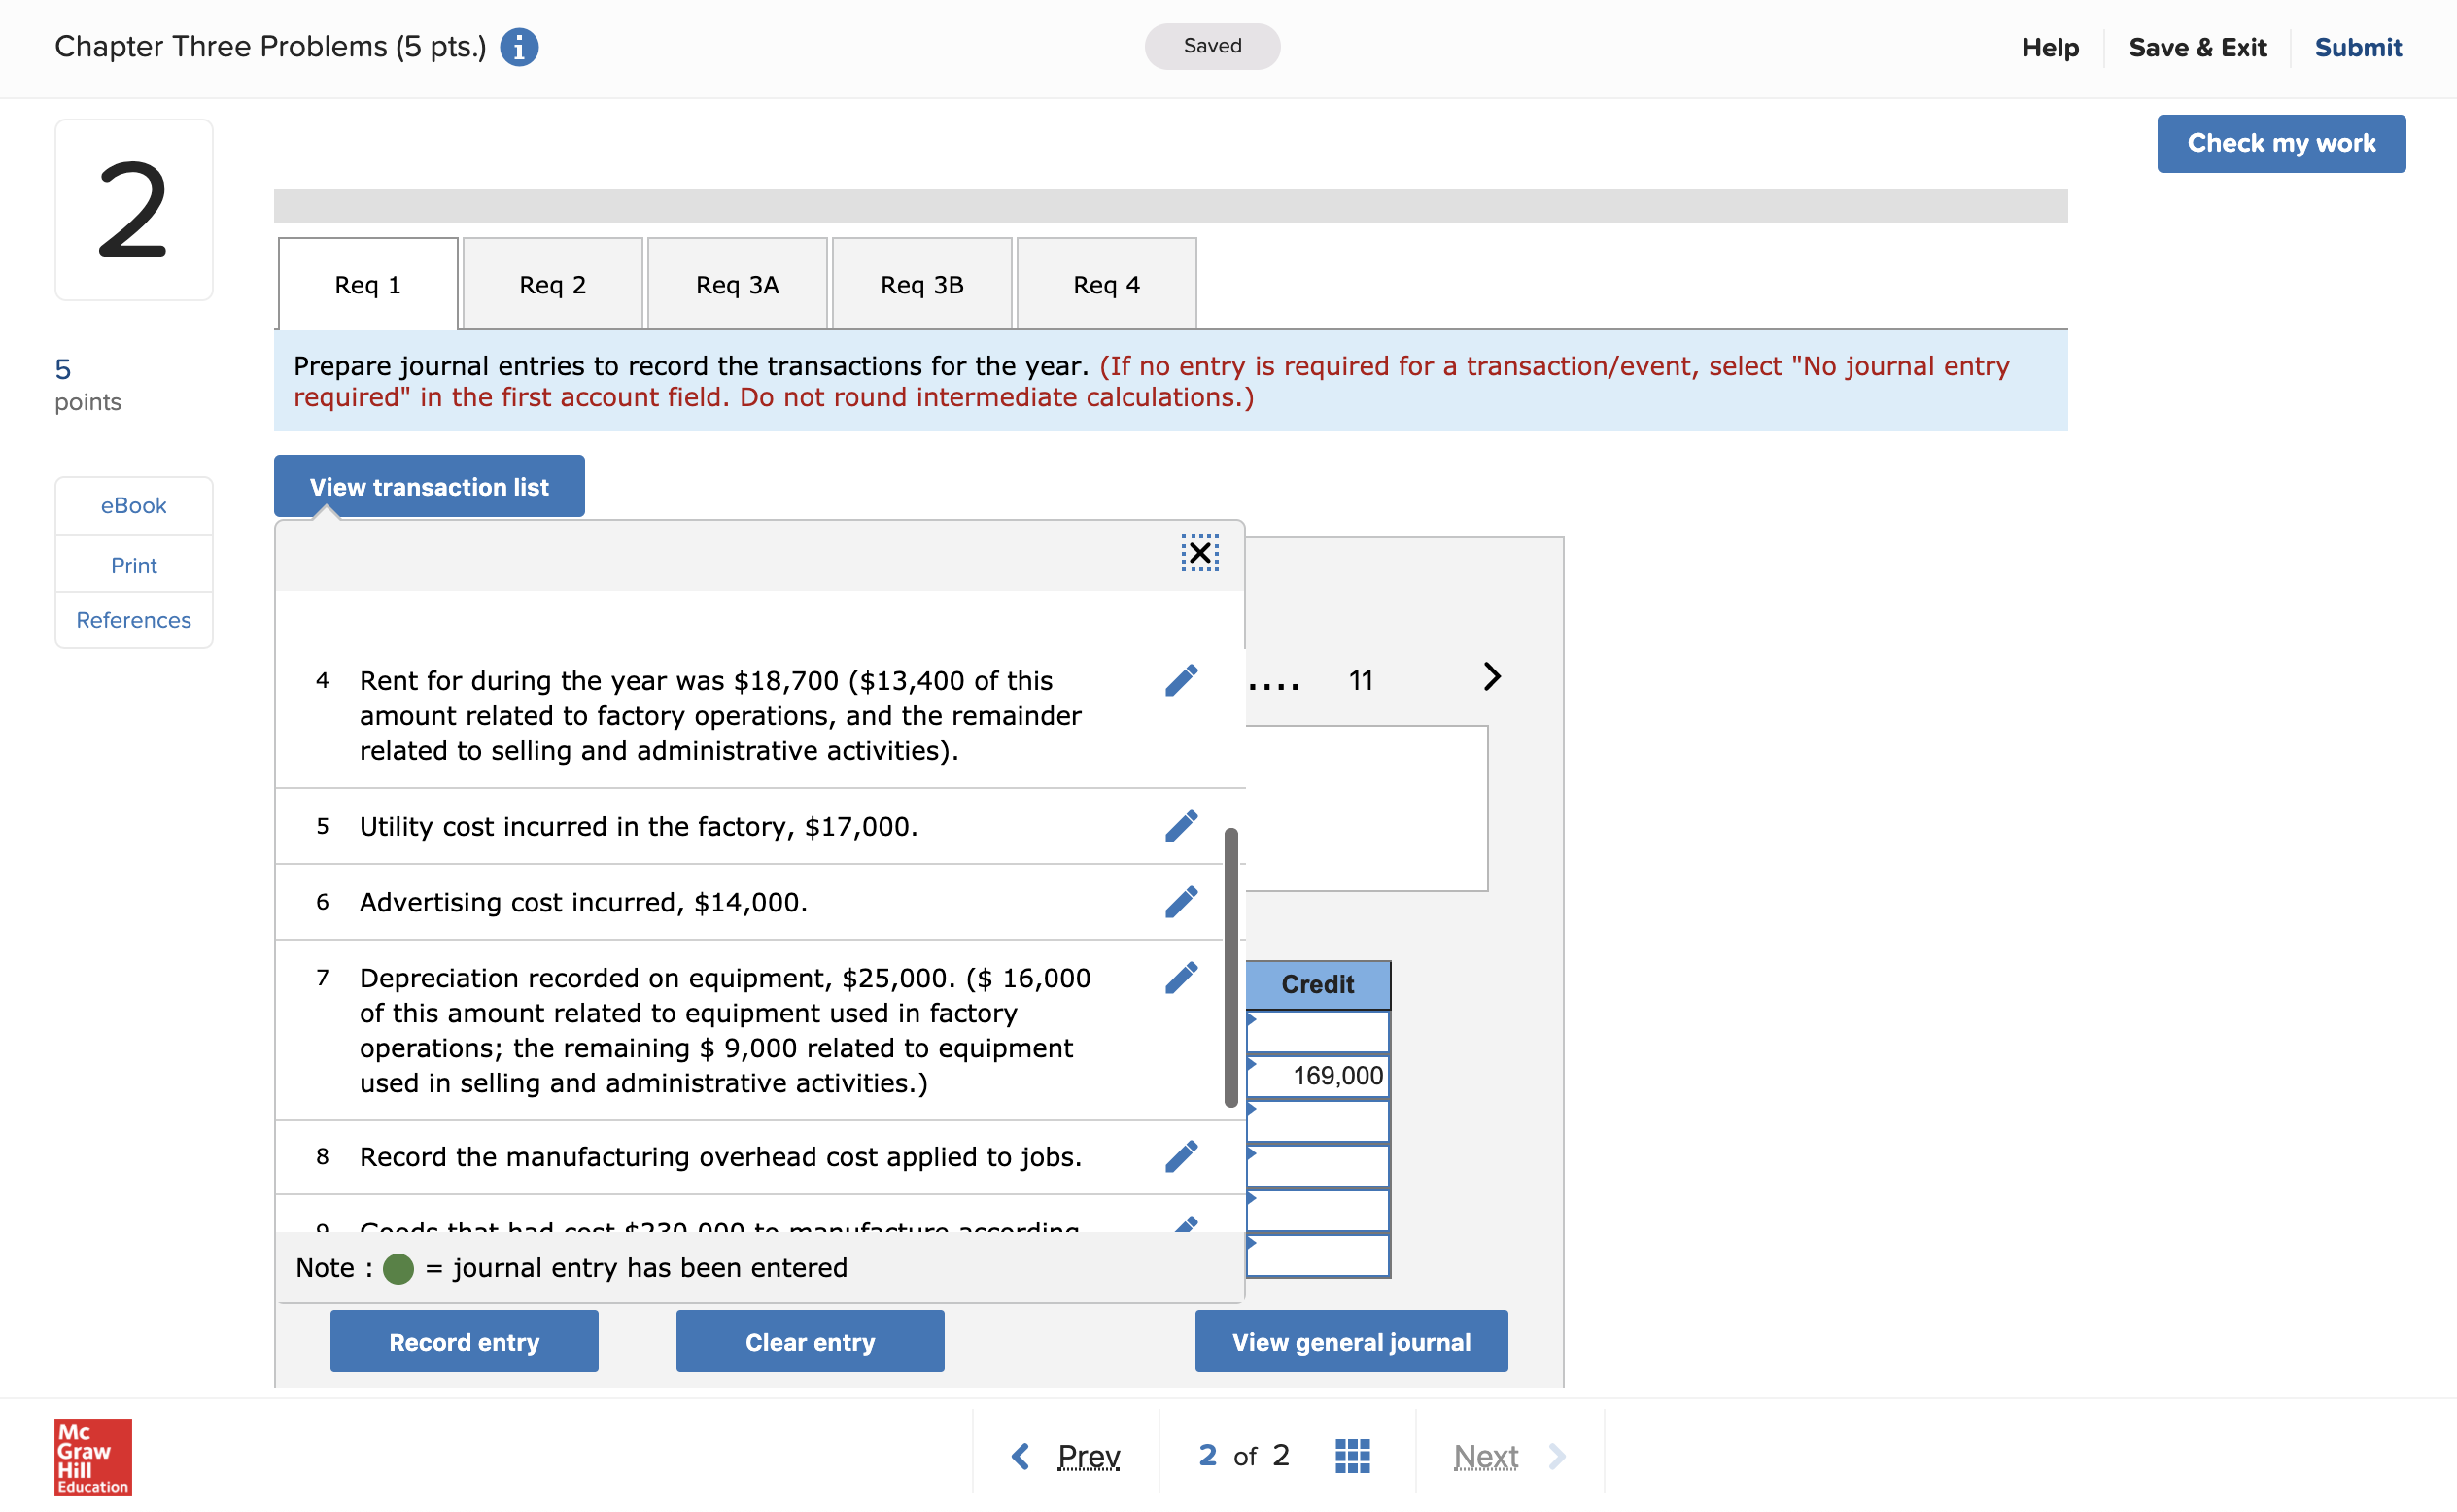The width and height of the screenshot is (2457, 1512).
Task: Expand View transaction list panel
Action: point(429,487)
